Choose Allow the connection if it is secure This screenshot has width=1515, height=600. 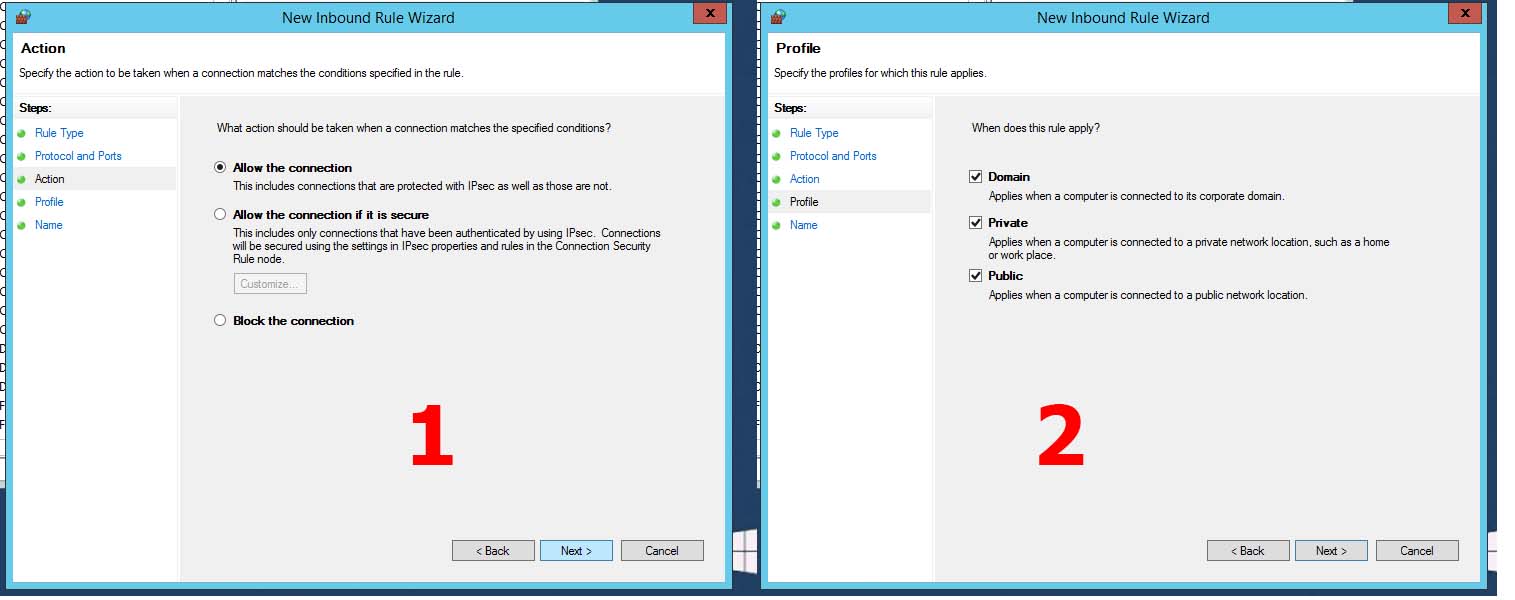(x=220, y=215)
